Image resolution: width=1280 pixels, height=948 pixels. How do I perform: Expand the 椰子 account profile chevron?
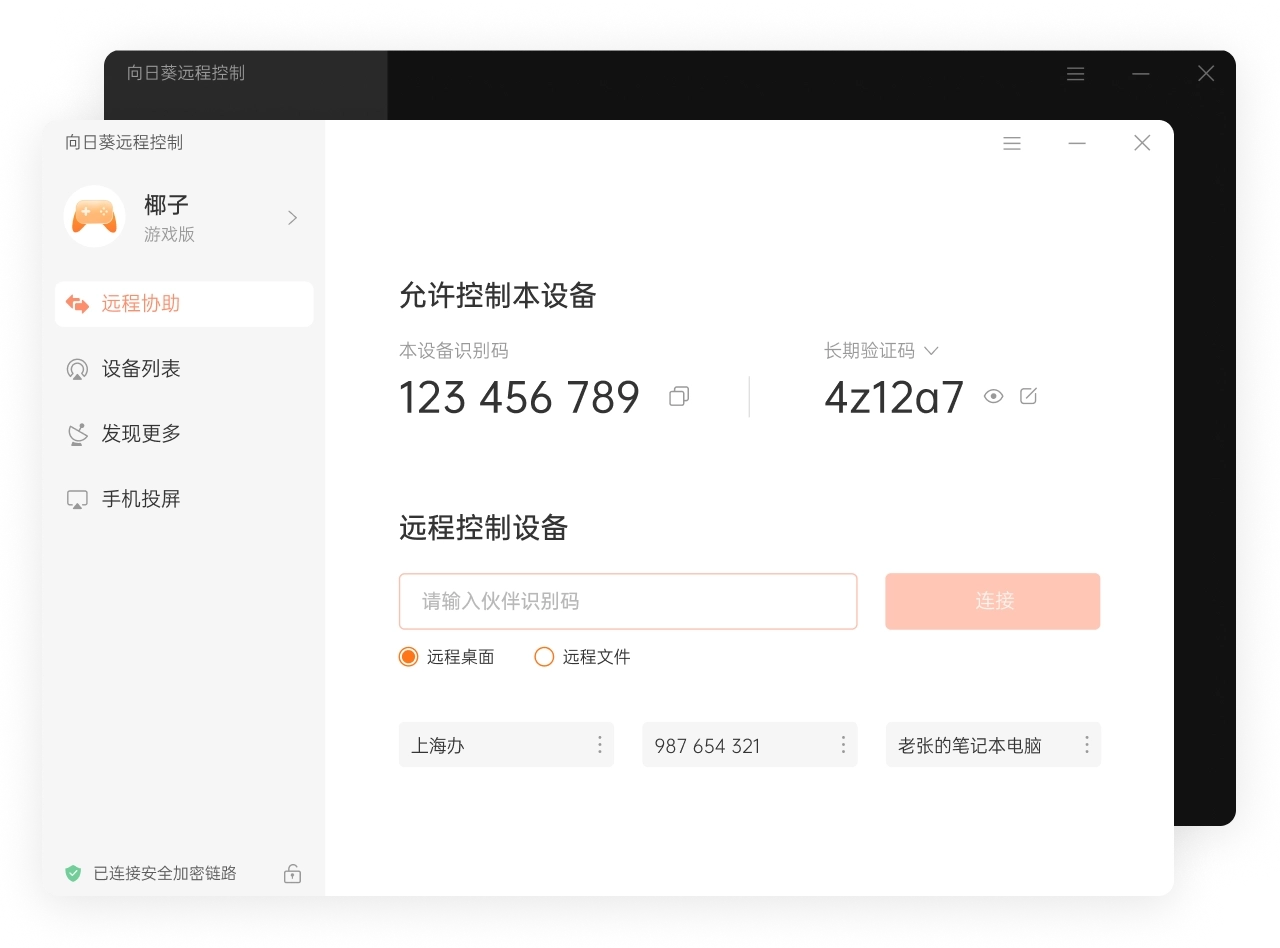pos(292,218)
